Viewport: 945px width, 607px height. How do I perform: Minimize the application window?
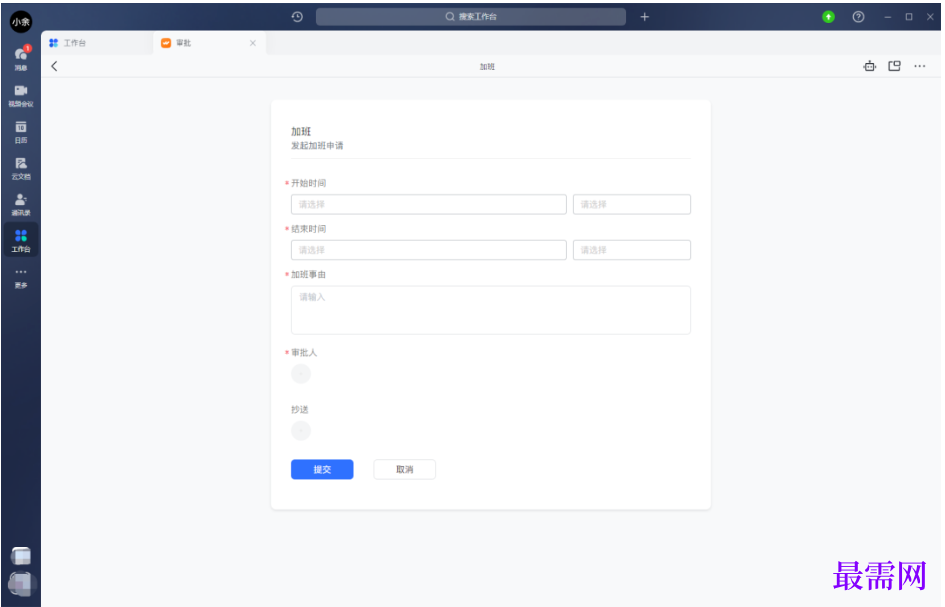click(x=888, y=17)
